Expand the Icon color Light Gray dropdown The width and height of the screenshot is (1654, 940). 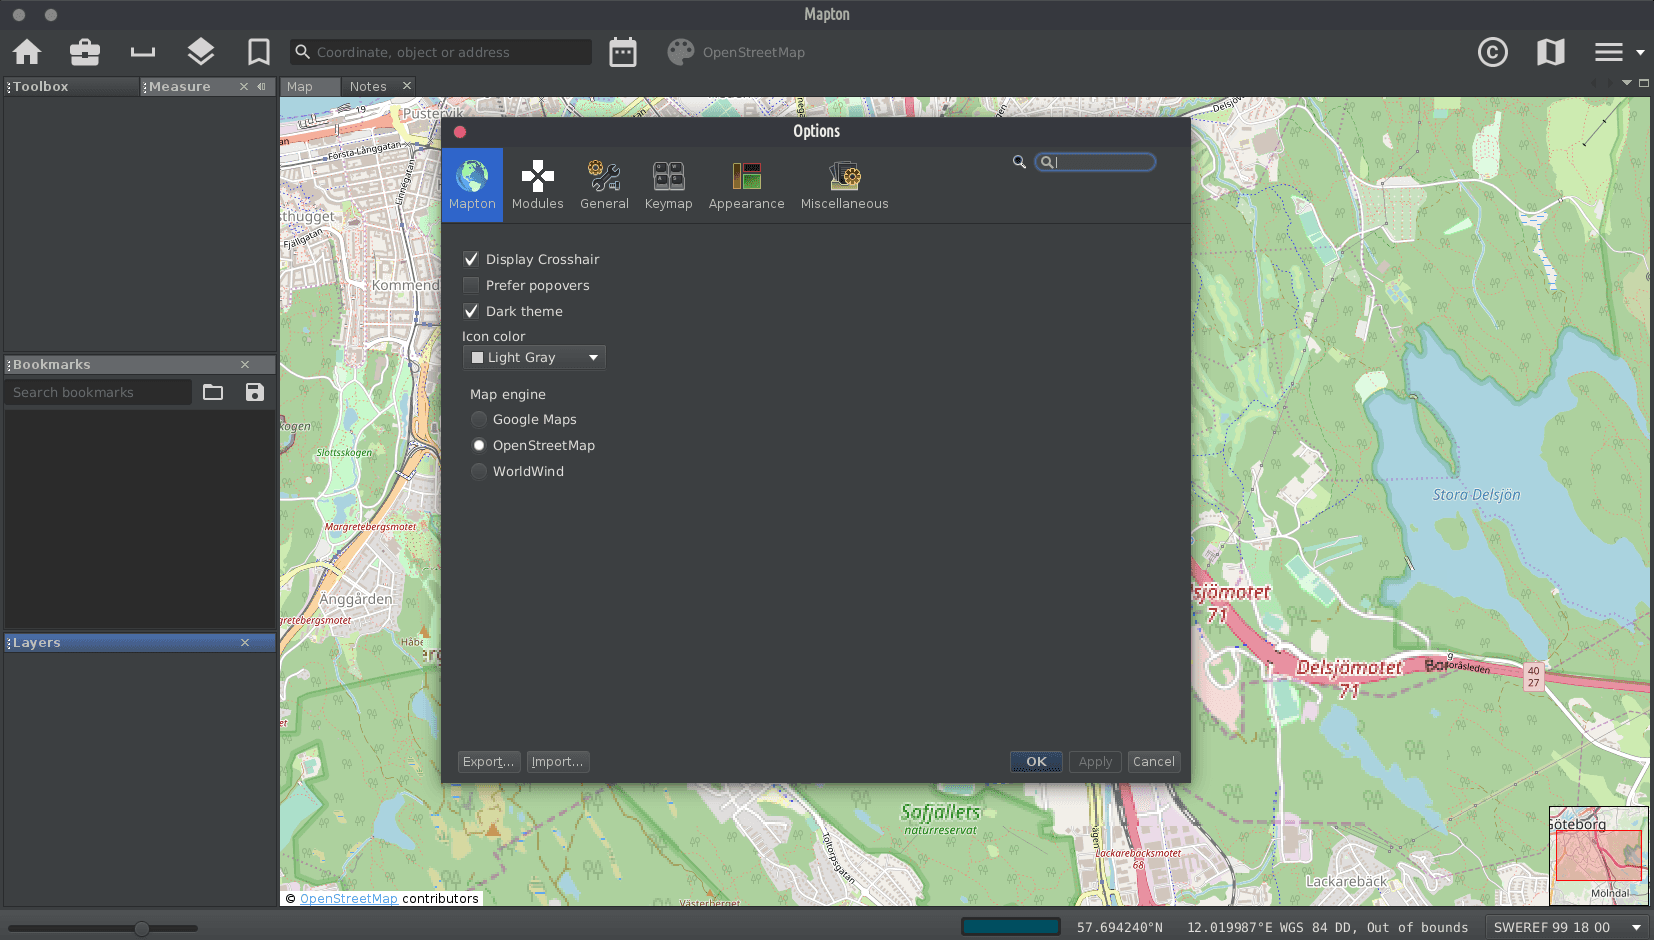pos(534,358)
